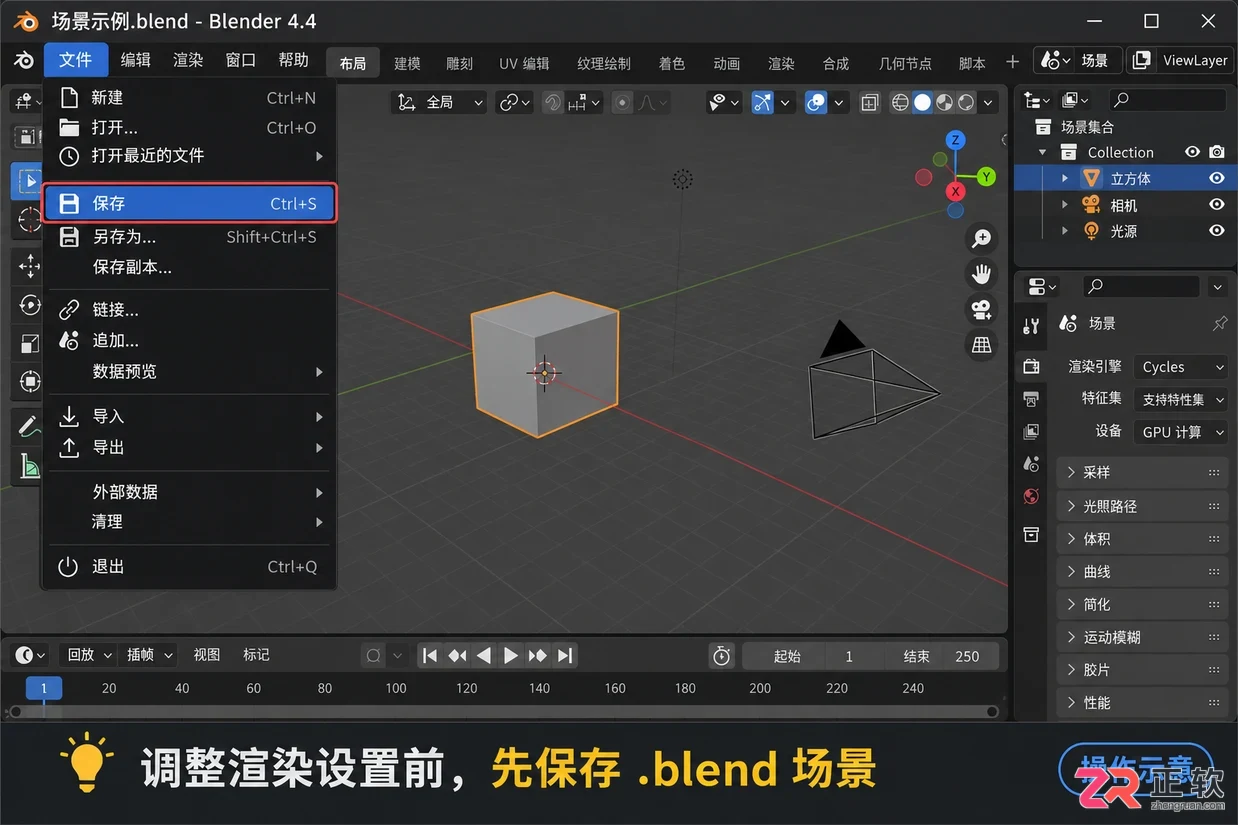Choose 退出 from the File menu
Screen dimensions: 1238x825
tap(189, 567)
